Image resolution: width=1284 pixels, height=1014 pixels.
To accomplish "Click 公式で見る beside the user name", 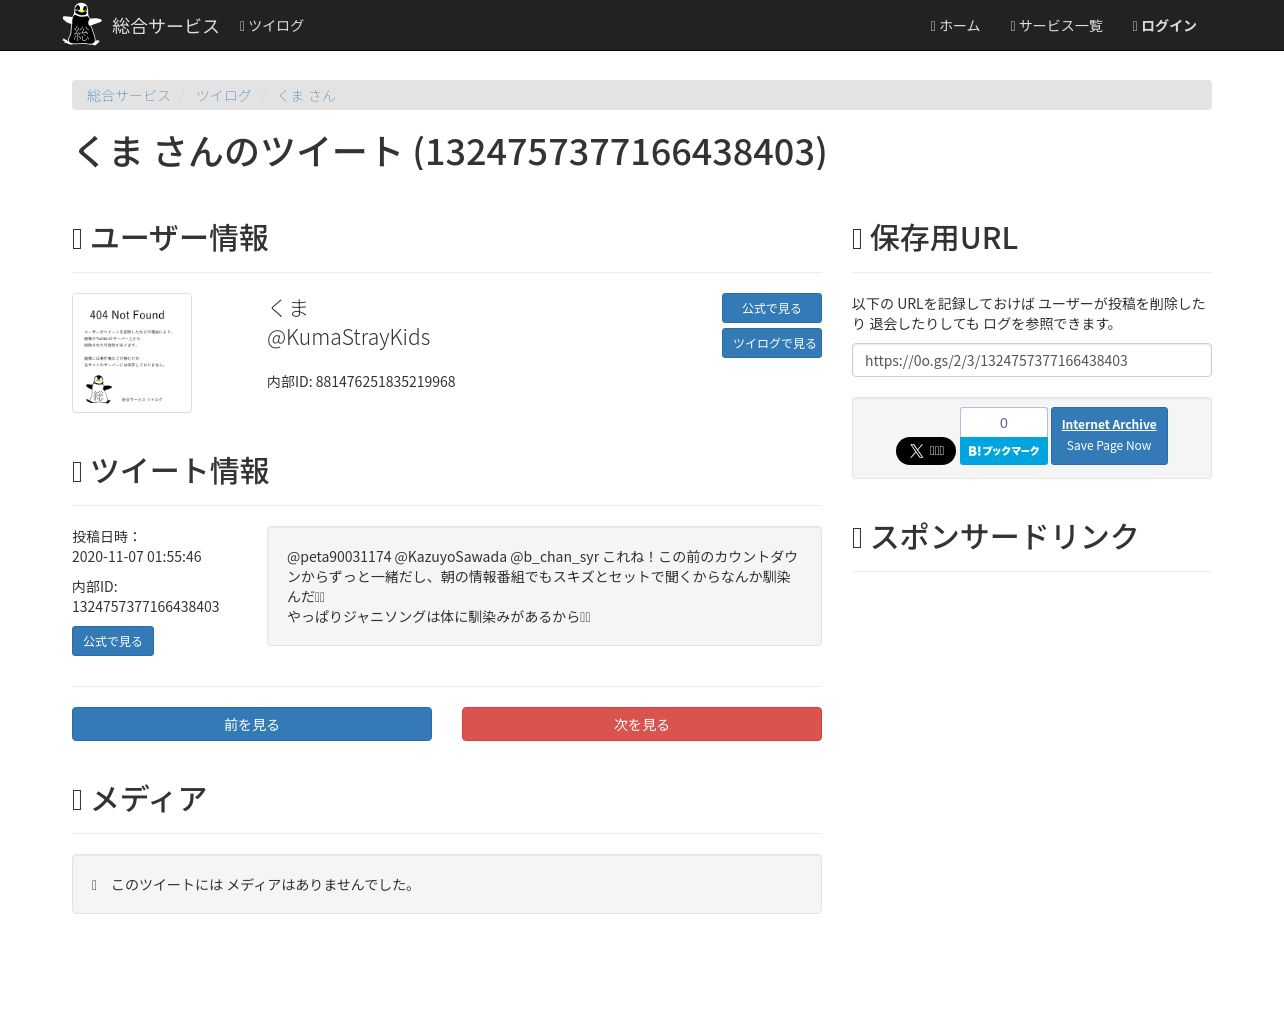I will click(772, 308).
